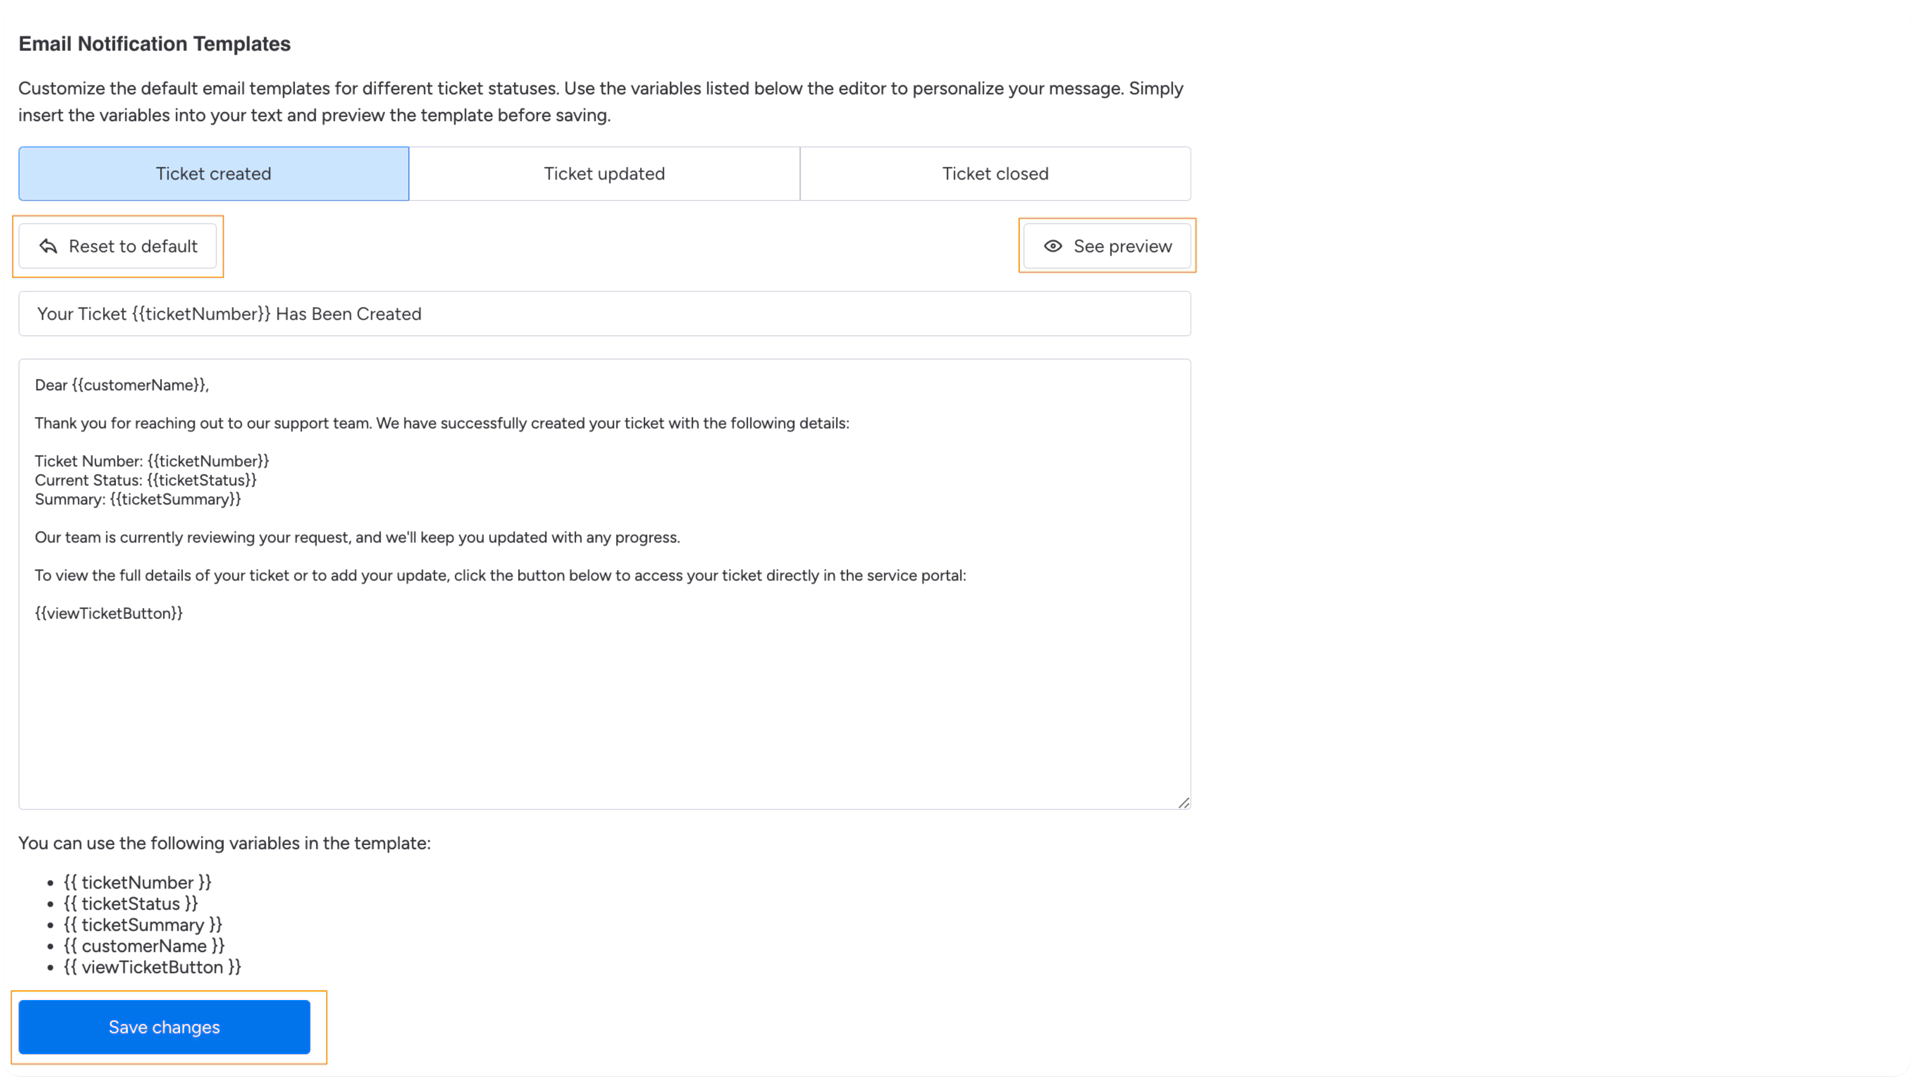Click the eye icon for preview
1914x1080 pixels.
tap(1053, 246)
